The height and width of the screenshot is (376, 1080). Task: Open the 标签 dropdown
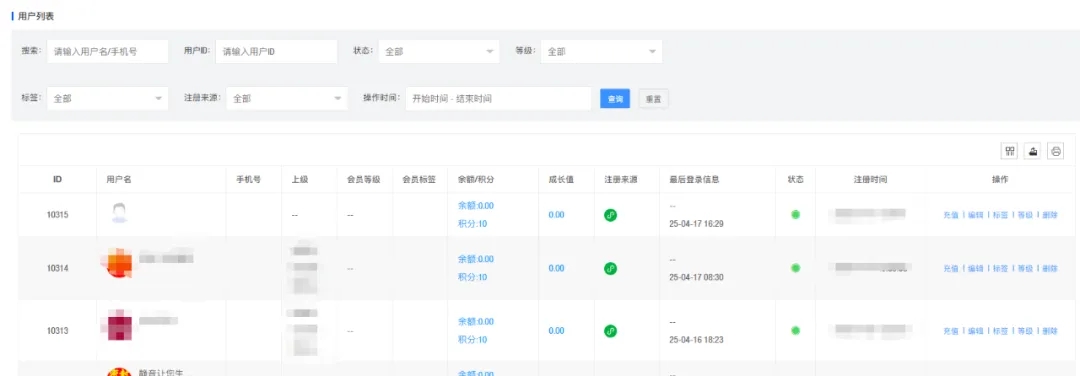pyautogui.click(x=107, y=98)
